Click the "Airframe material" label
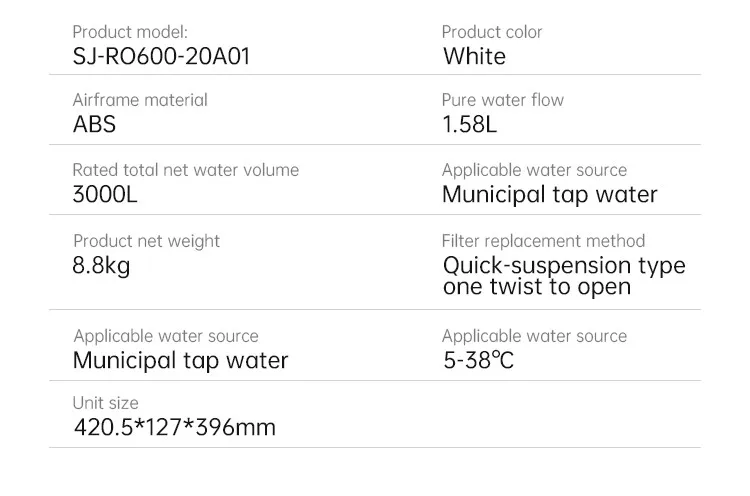Screen dimensions: 750x496 click(140, 100)
